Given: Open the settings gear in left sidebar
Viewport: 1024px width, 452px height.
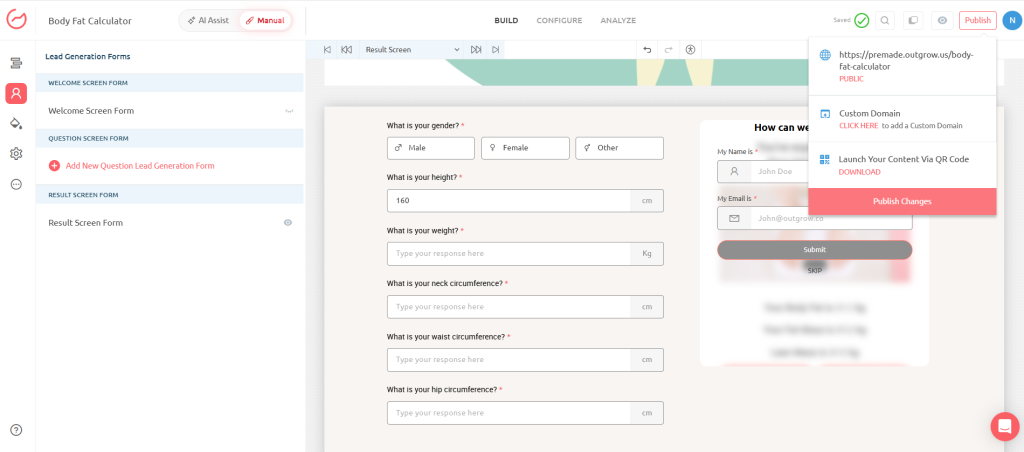Looking at the screenshot, I should click(16, 153).
